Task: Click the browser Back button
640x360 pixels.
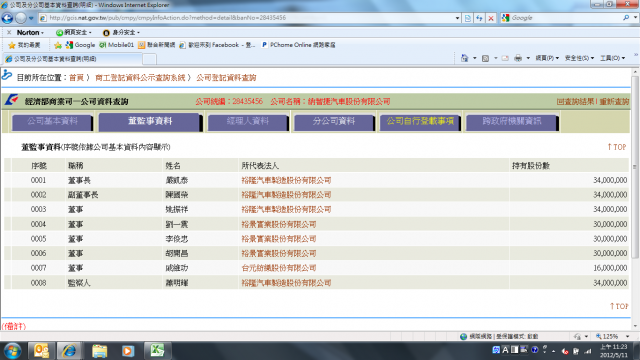Action: point(7,18)
